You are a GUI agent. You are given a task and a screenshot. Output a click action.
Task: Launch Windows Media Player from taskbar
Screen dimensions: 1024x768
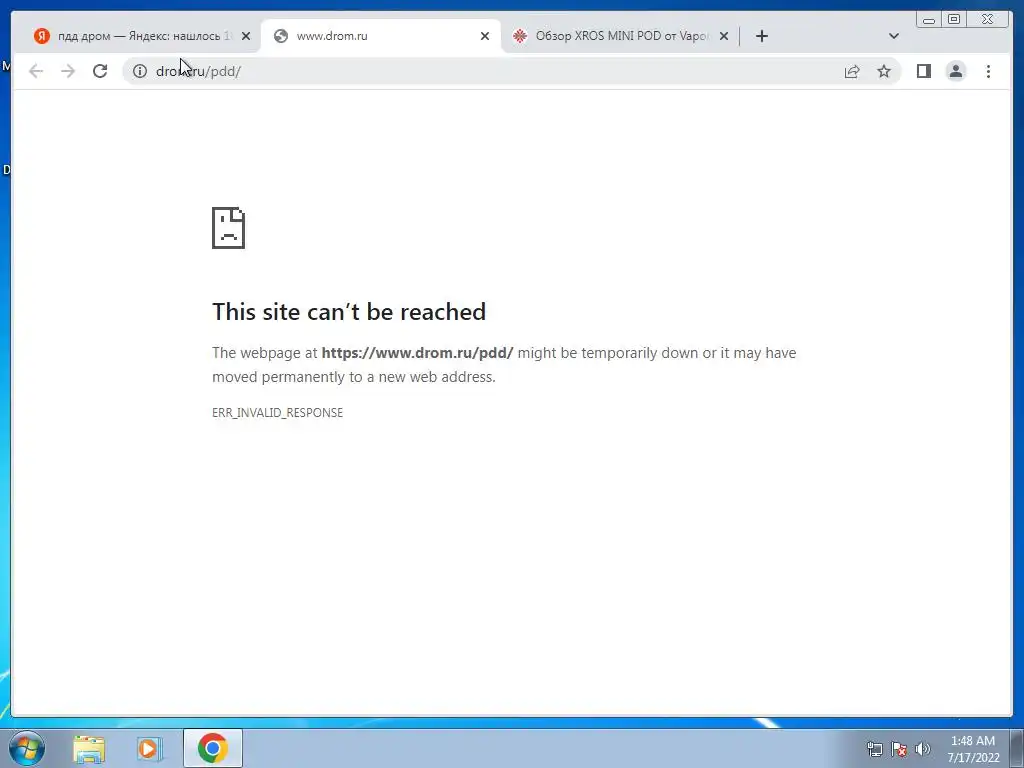click(x=149, y=748)
